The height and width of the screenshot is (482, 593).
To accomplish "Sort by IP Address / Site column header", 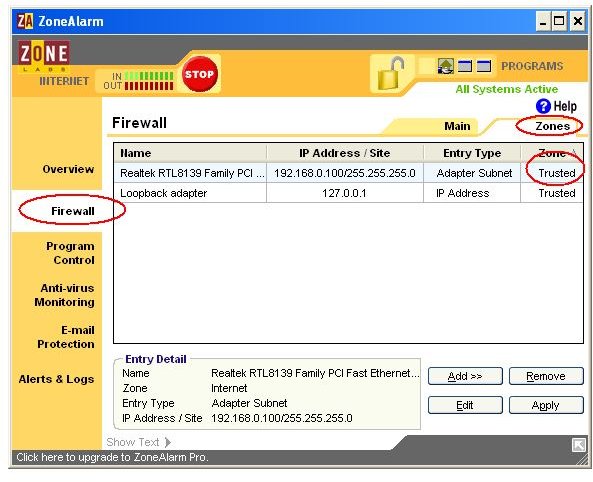I will 345,153.
